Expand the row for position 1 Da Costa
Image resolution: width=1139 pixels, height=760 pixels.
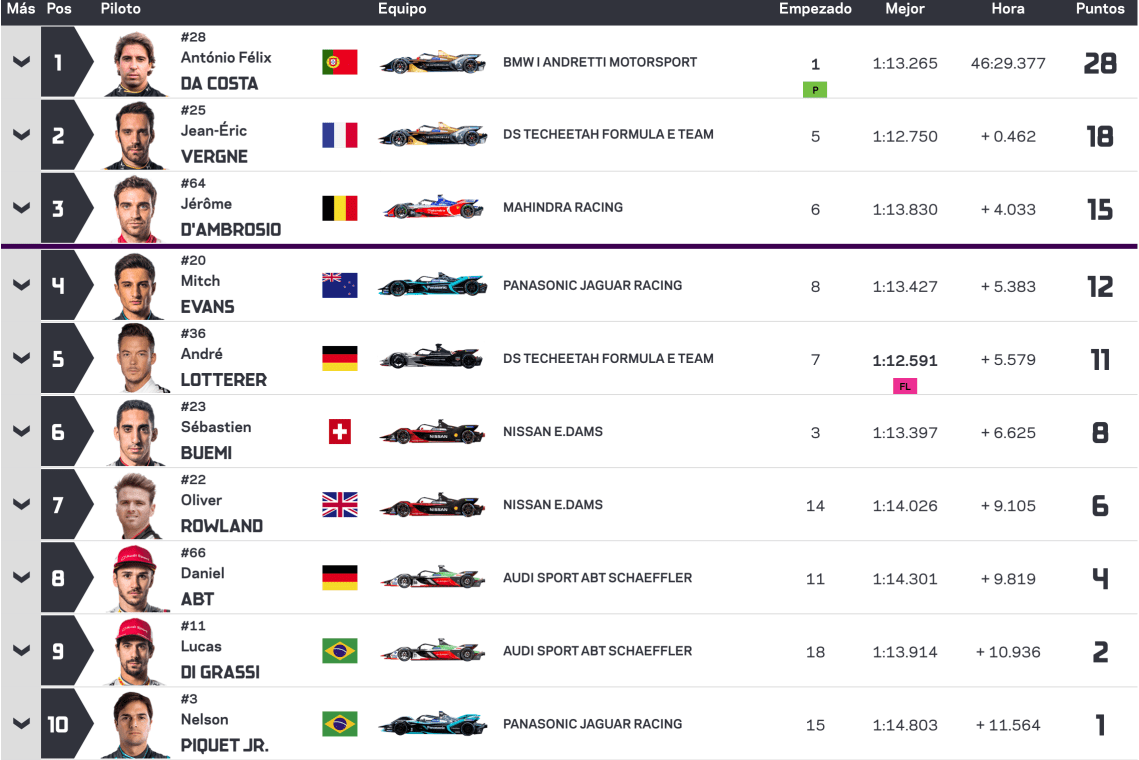coord(20,62)
